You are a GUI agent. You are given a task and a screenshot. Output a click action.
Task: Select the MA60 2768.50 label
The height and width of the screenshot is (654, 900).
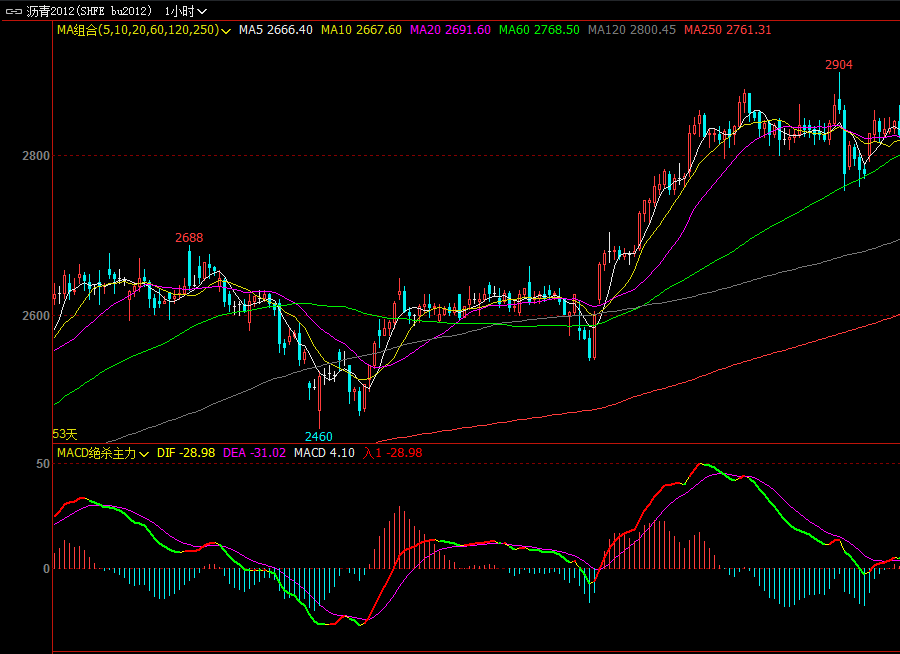click(539, 30)
